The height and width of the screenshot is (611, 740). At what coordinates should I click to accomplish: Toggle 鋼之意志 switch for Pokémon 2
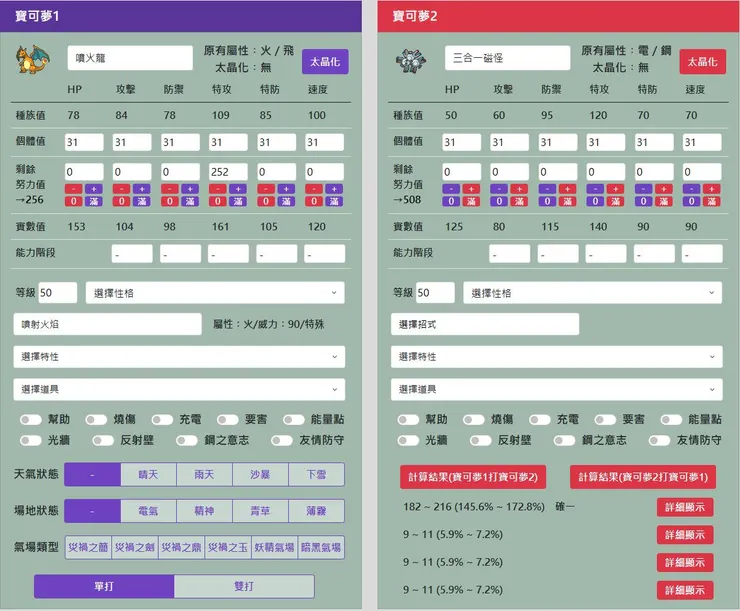click(x=565, y=440)
